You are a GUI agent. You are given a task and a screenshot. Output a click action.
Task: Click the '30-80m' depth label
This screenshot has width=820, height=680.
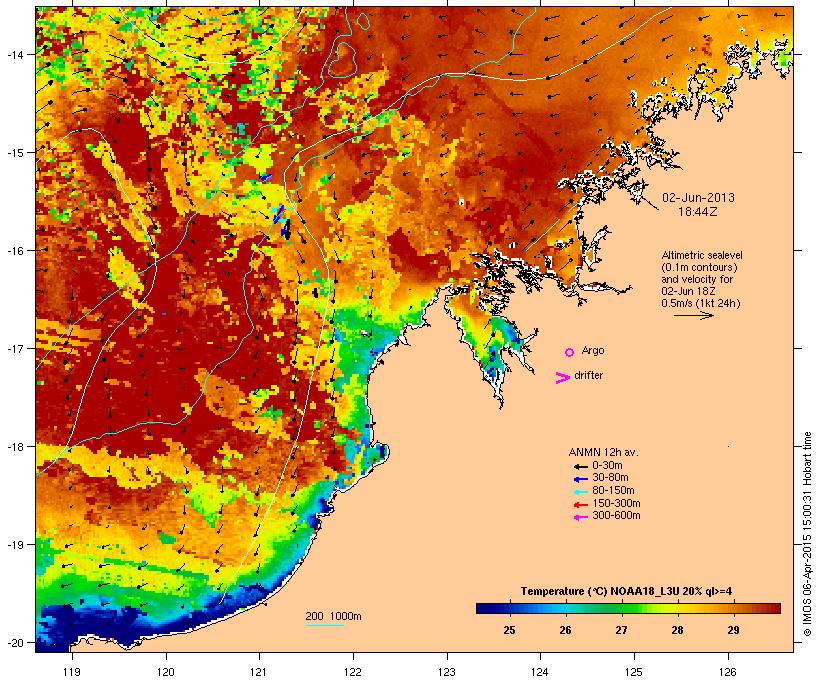(x=610, y=478)
